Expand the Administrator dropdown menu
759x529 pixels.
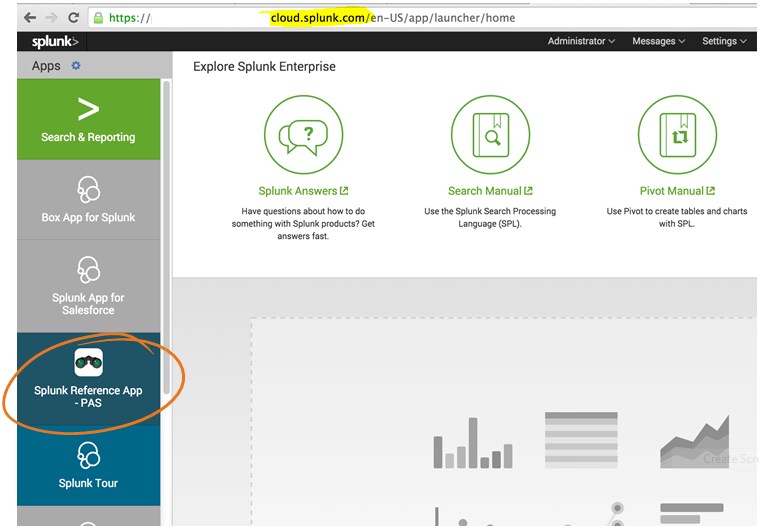(581, 41)
